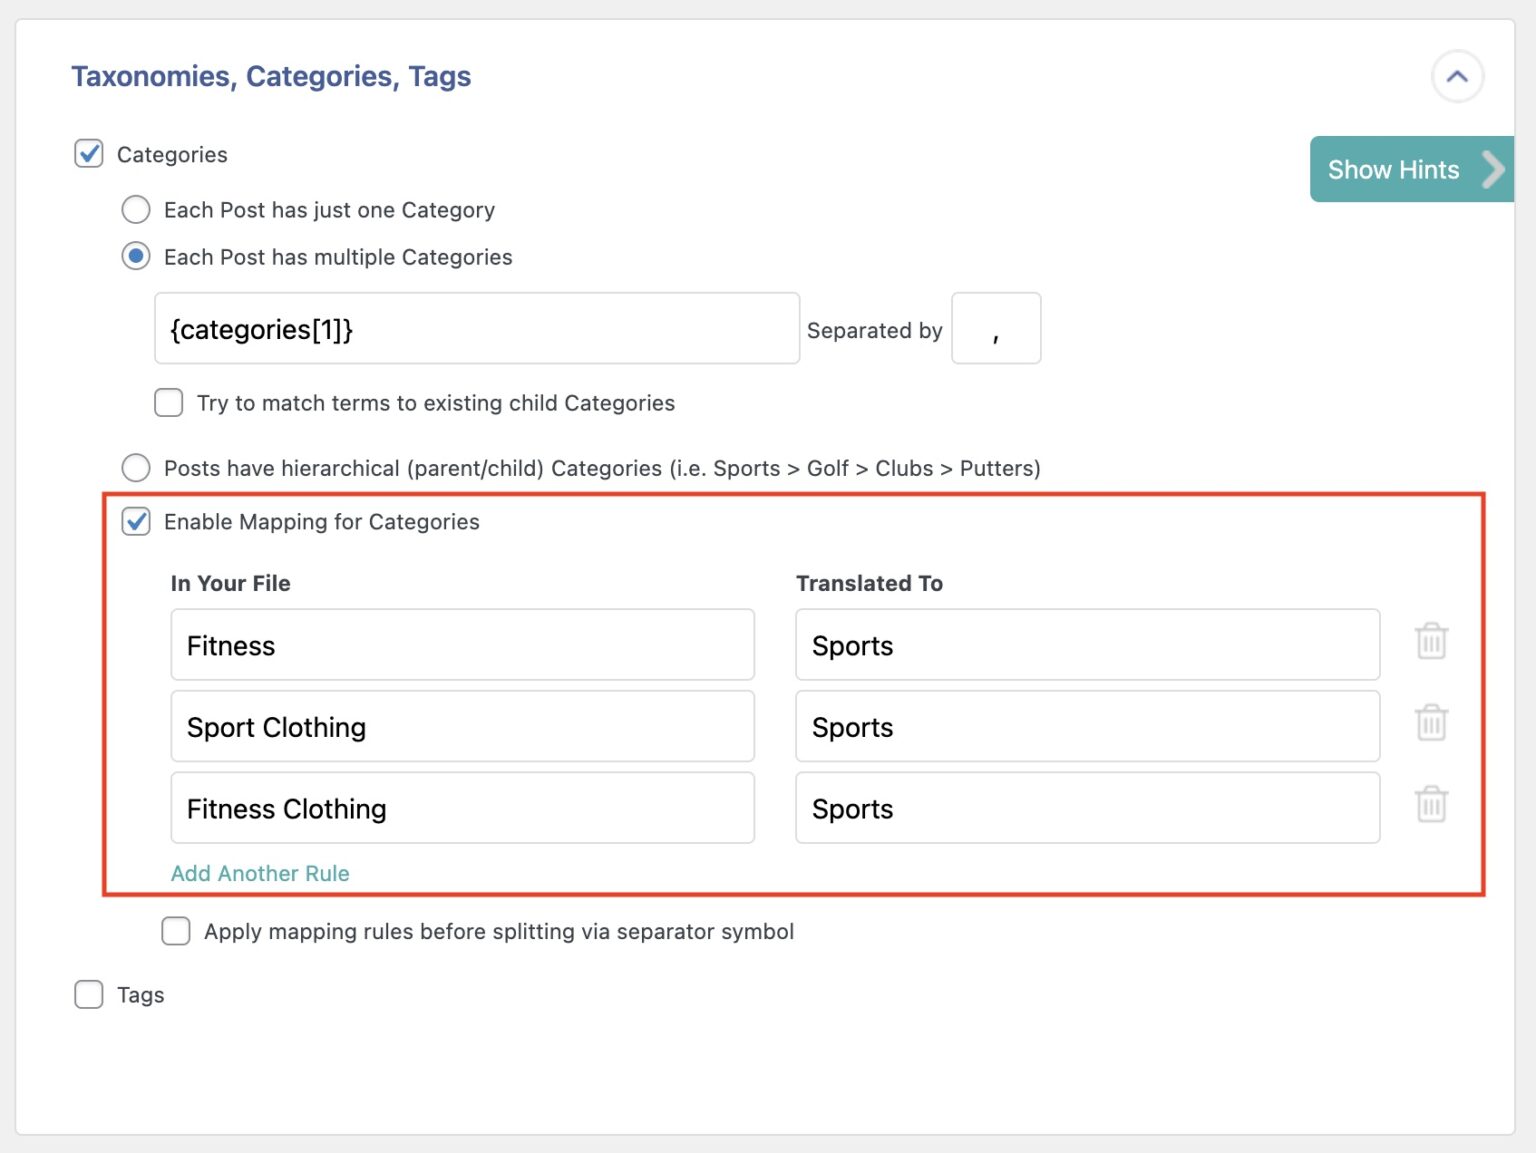Disable the Categories checkbox
The width and height of the screenshot is (1536, 1153).
pyautogui.click(x=88, y=154)
